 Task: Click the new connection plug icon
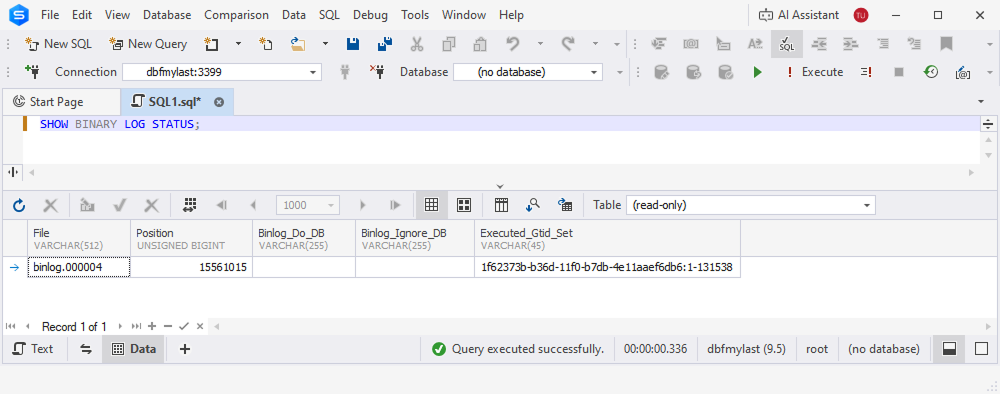(33, 72)
